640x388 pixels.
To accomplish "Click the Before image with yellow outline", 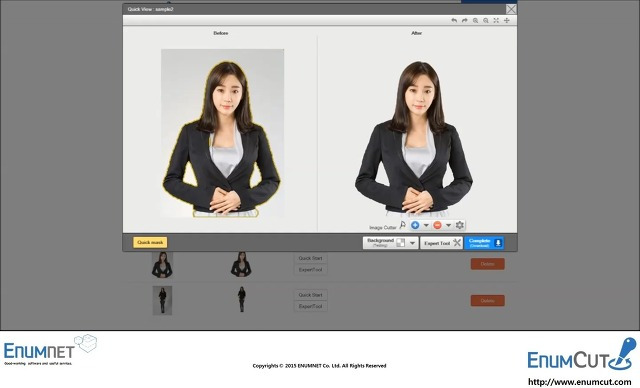I will 222,133.
